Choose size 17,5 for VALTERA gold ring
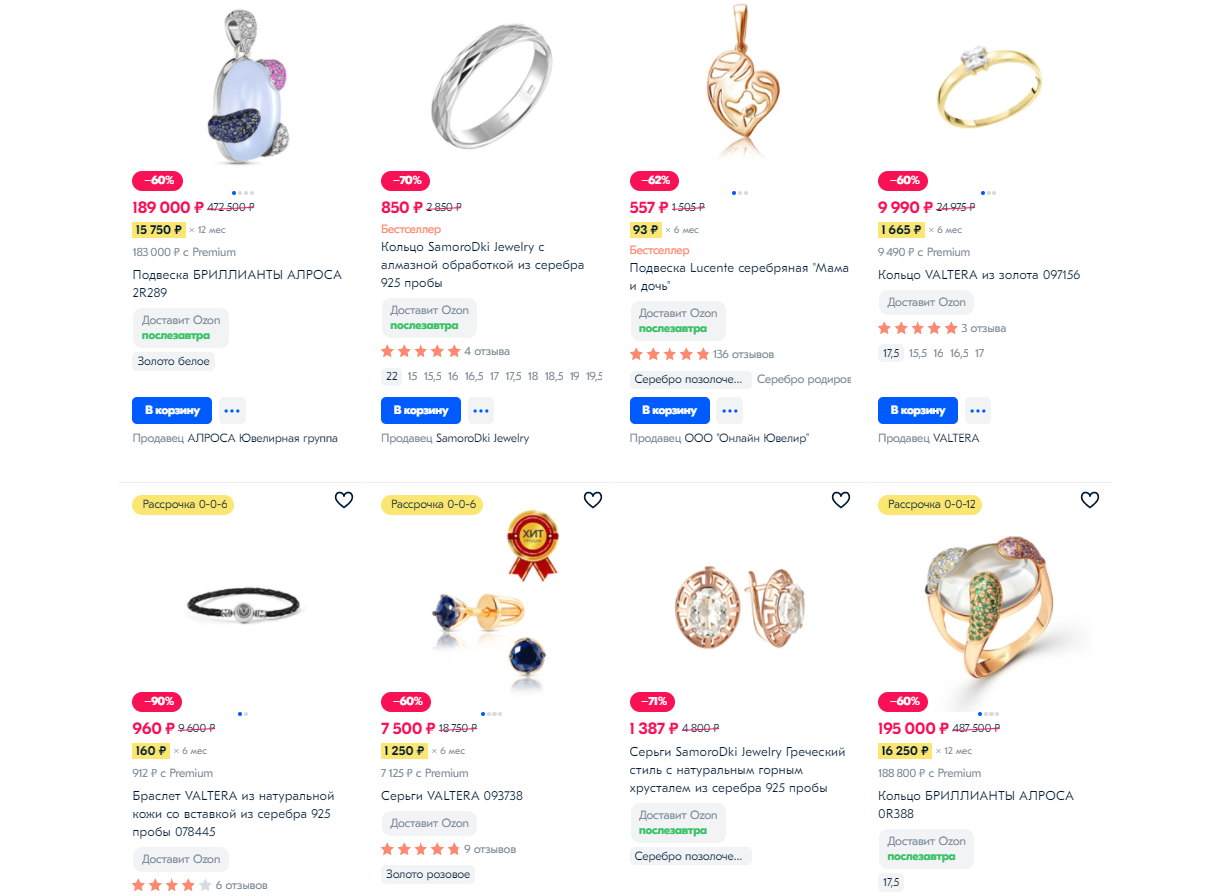The height and width of the screenshot is (896, 1229). coord(890,353)
